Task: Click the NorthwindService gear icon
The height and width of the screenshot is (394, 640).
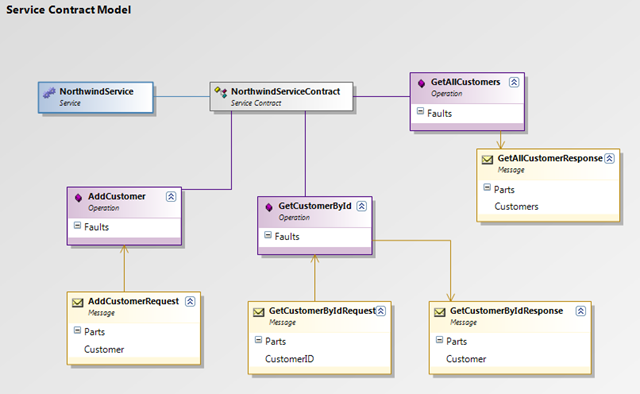Action: 49,93
